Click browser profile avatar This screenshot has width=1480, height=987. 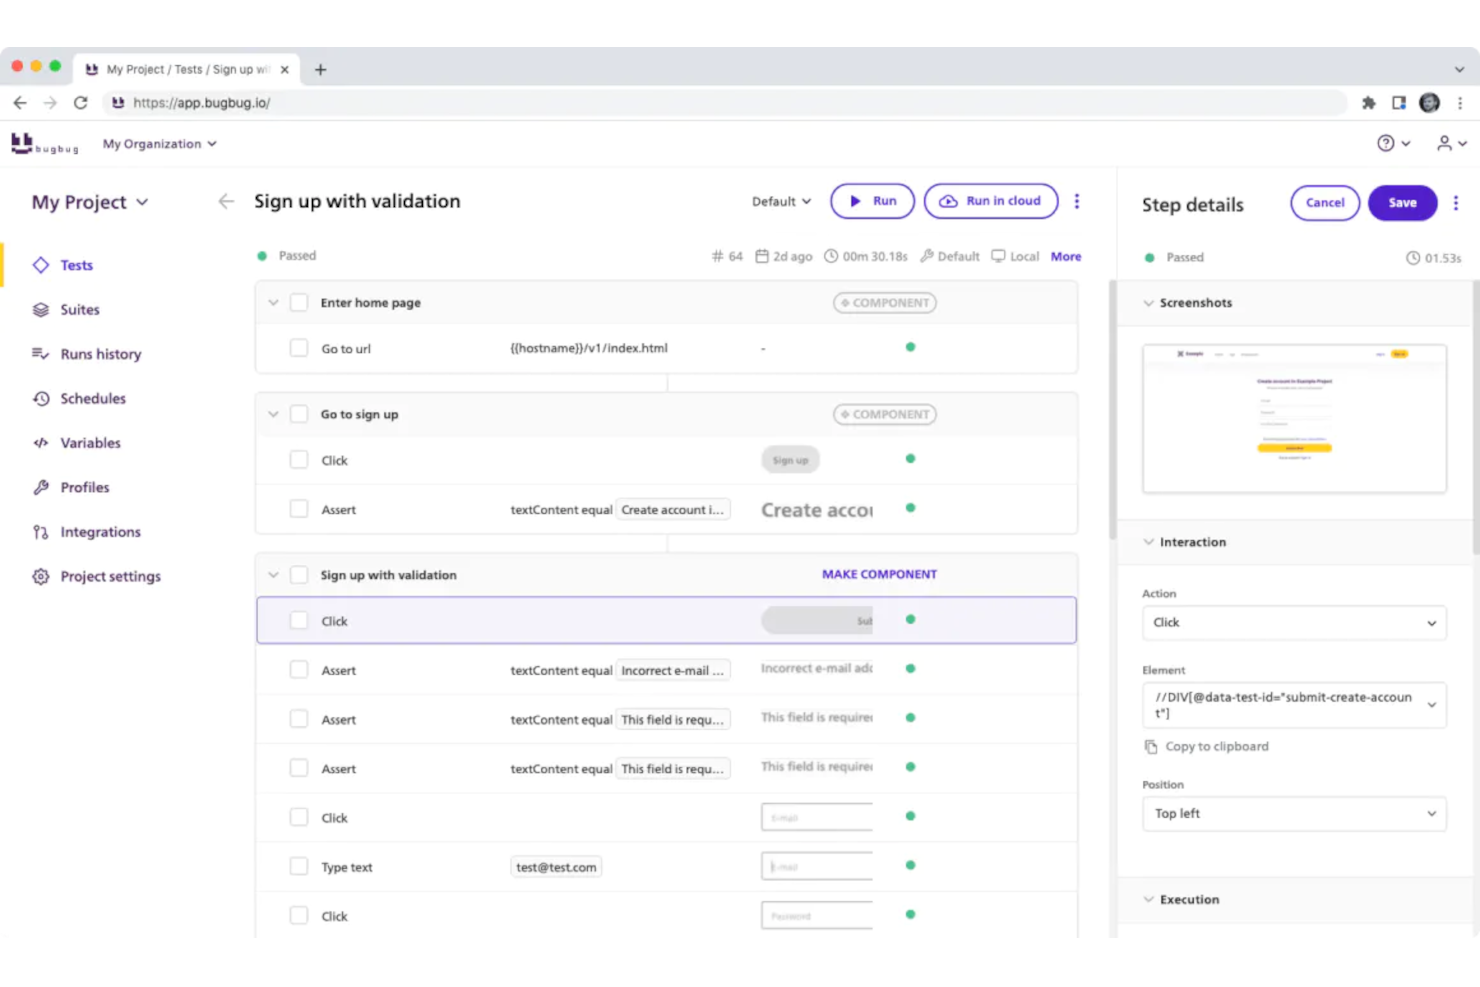pos(1430,102)
